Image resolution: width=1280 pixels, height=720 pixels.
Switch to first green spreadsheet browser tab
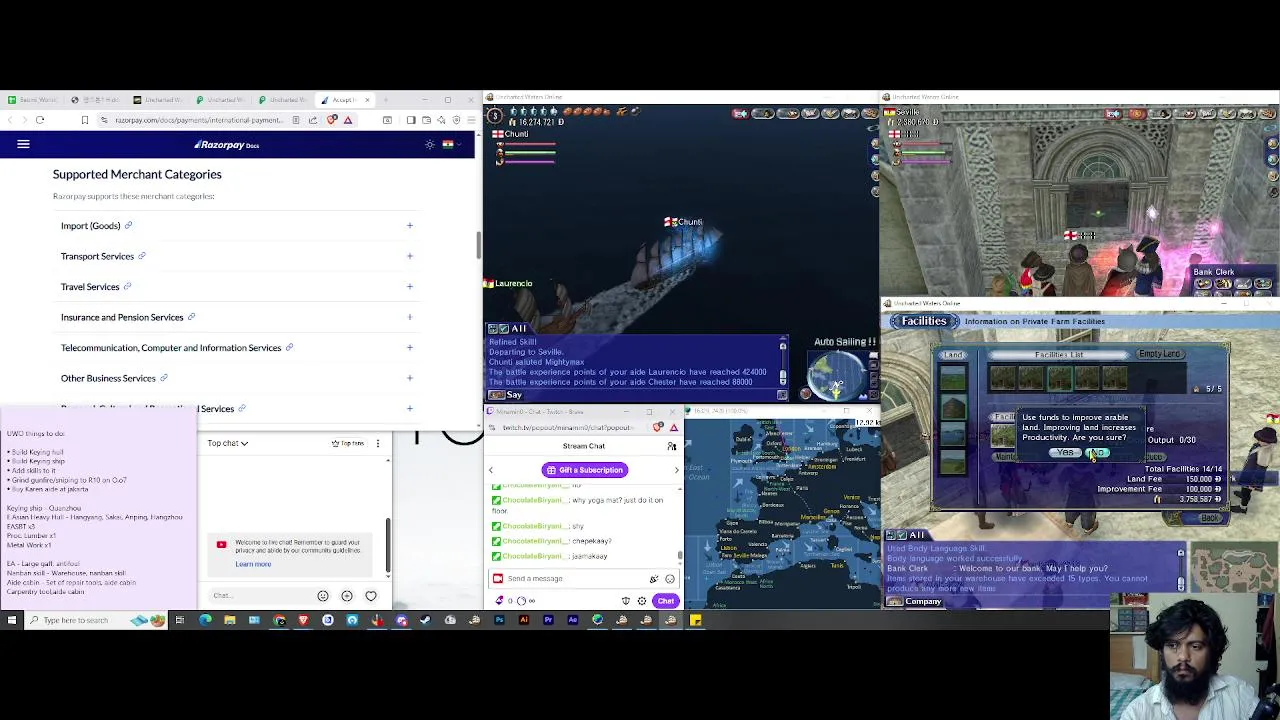point(34,100)
